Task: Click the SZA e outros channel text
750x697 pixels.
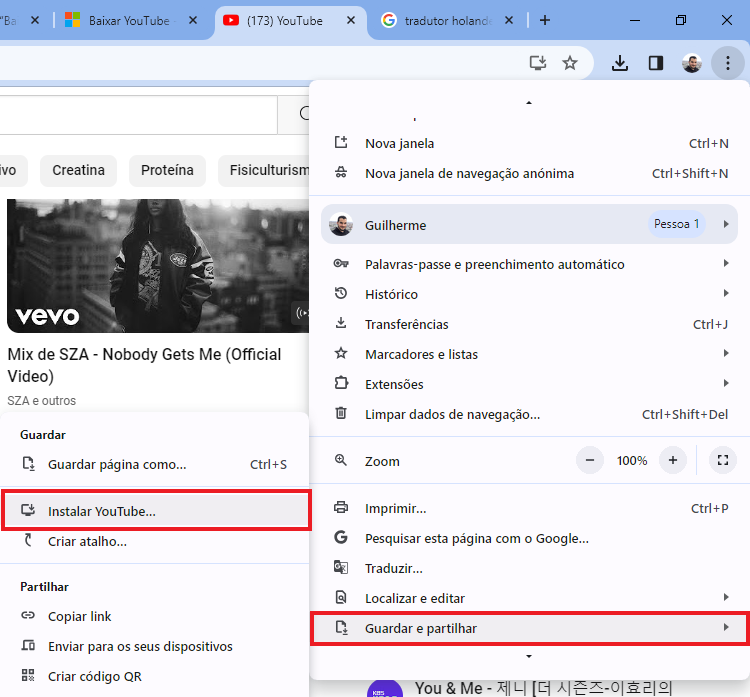Action: tap(42, 400)
